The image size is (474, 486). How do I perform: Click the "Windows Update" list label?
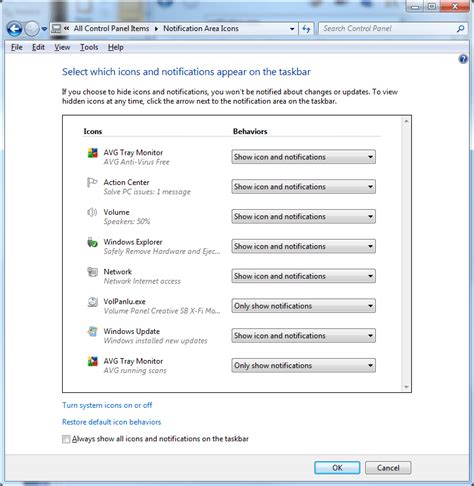[x=132, y=331]
